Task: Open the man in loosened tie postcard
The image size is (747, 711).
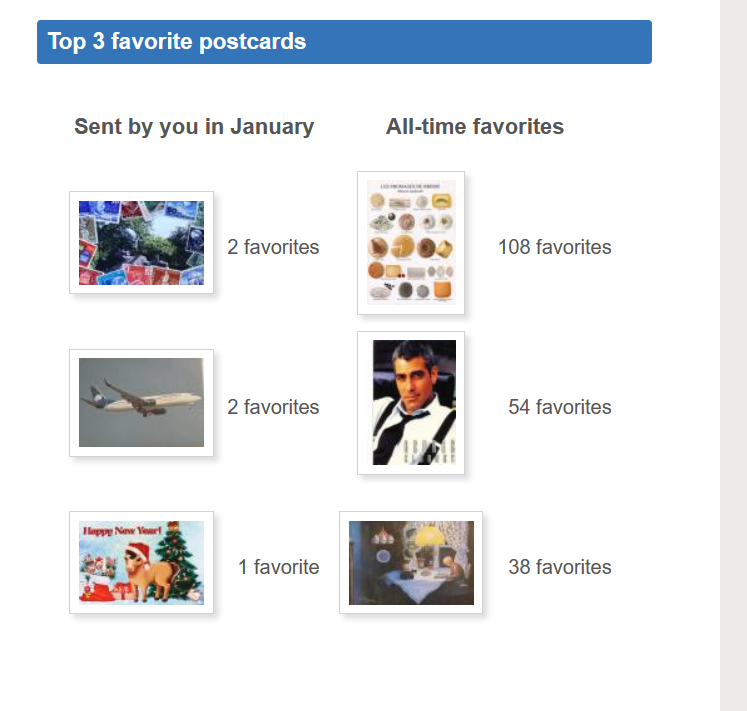Action: coord(411,402)
